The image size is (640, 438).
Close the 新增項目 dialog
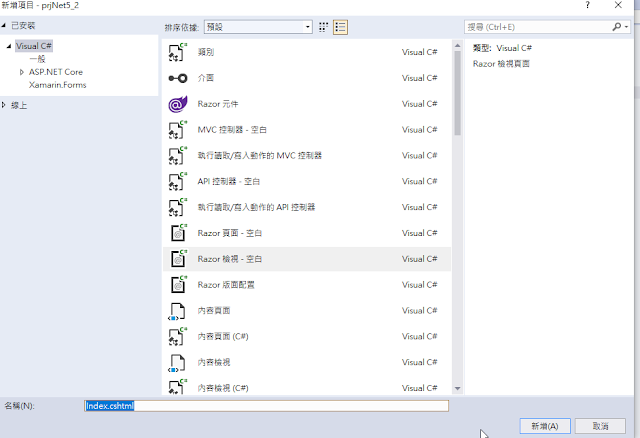click(618, 5)
